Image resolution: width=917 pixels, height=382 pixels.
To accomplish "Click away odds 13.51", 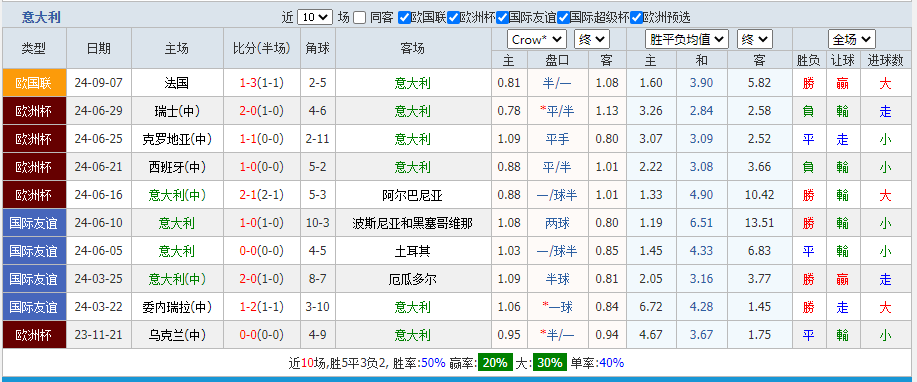I will (x=760, y=223).
